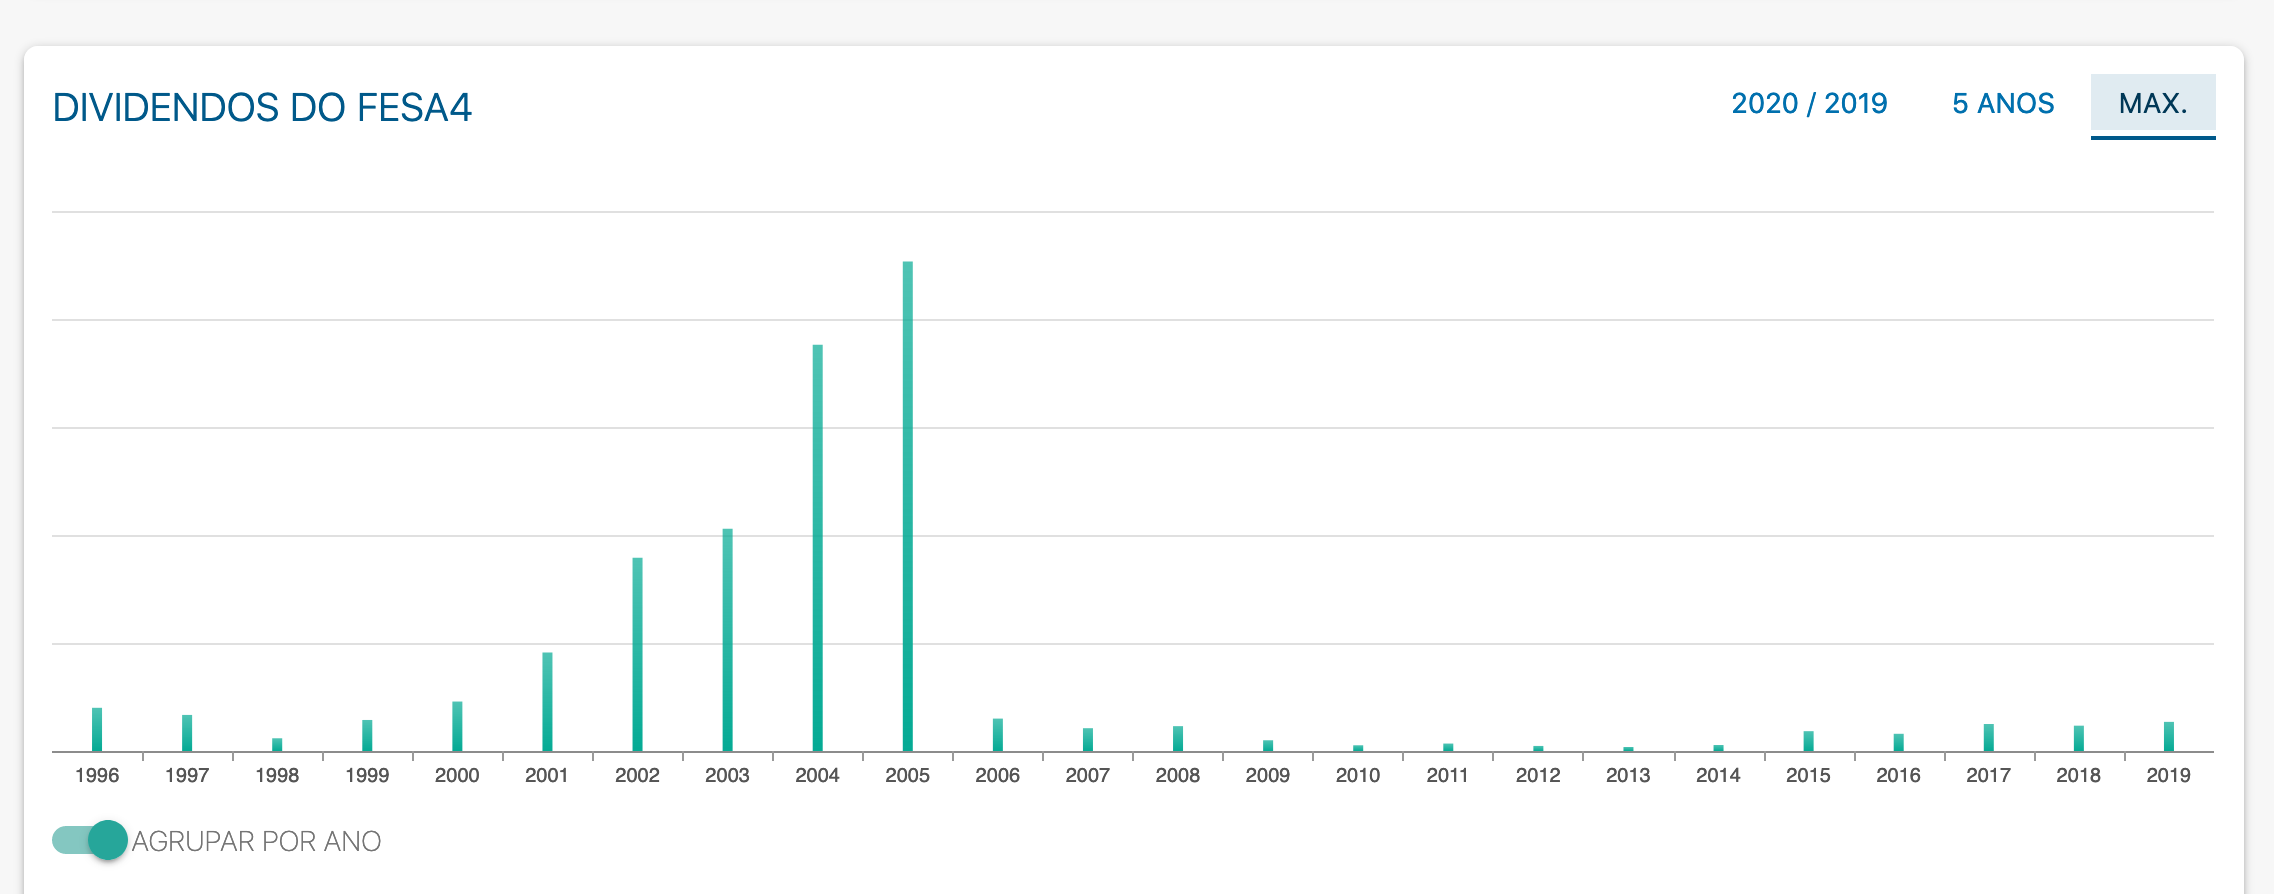
Task: Switch to the 2020 / 2019 tab
Action: [1809, 104]
